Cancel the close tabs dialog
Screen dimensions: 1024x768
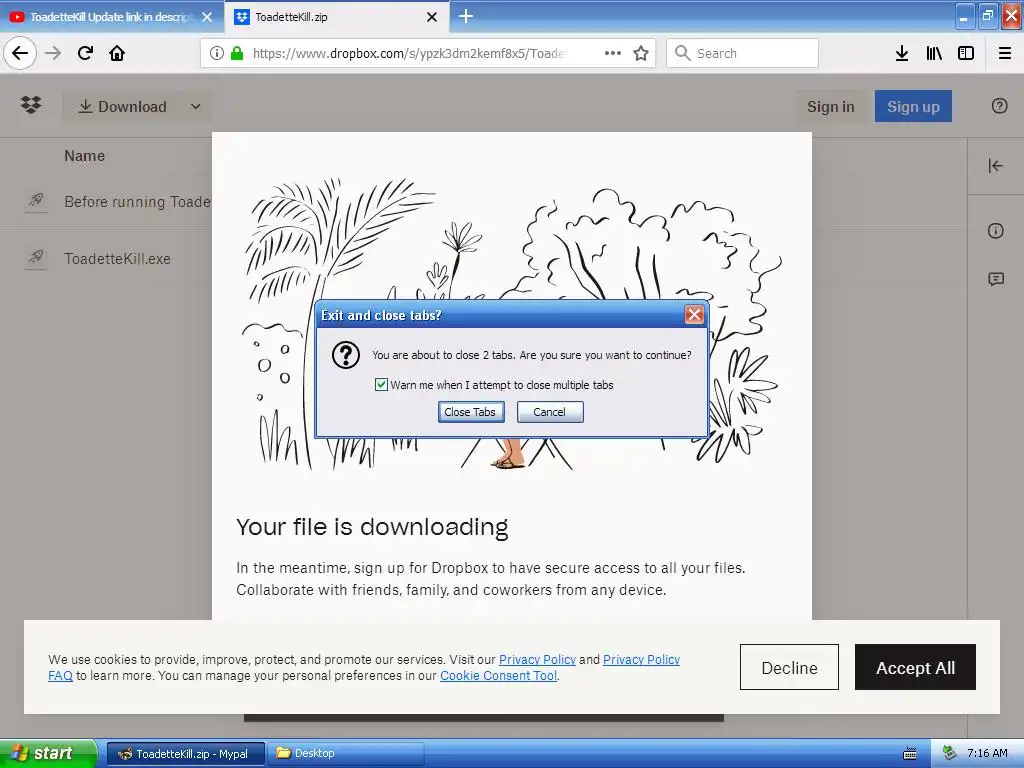pos(550,412)
